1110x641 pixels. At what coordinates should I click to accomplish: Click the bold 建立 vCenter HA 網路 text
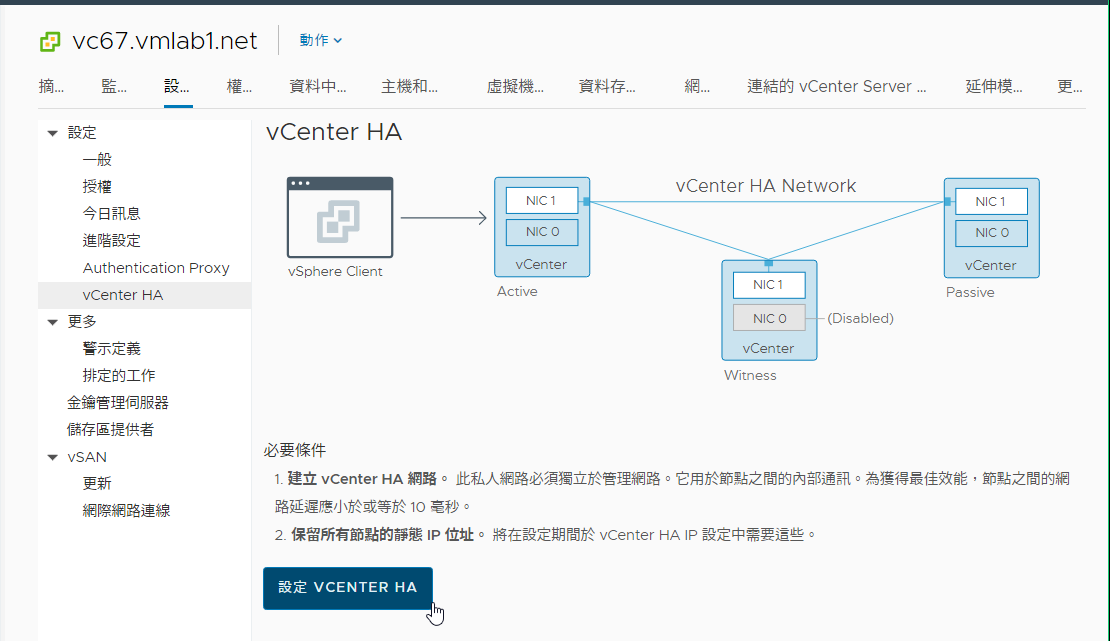[362, 480]
